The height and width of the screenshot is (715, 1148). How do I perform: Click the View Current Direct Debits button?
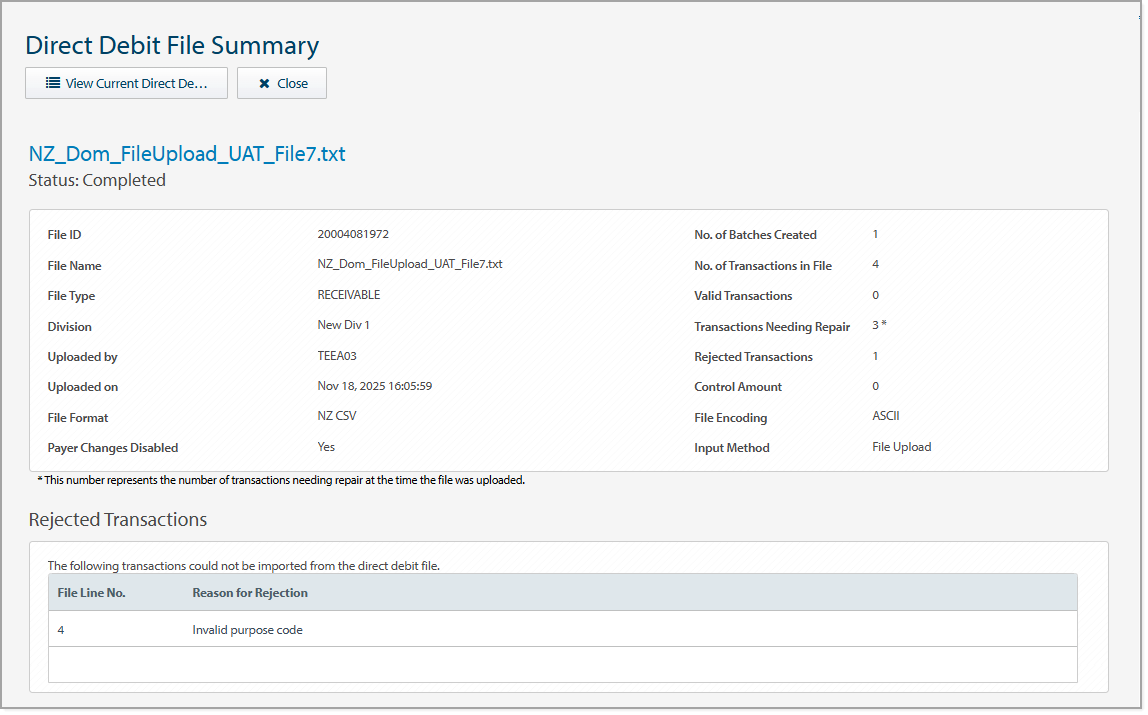126,83
